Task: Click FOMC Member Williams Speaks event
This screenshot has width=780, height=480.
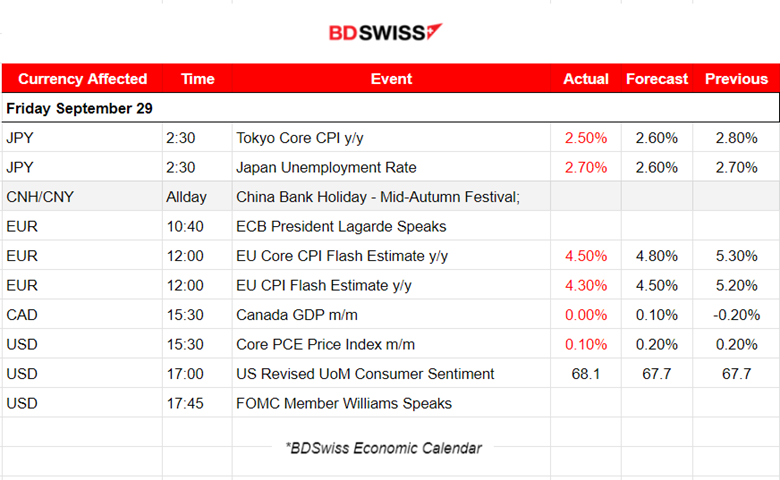Action: [344, 403]
